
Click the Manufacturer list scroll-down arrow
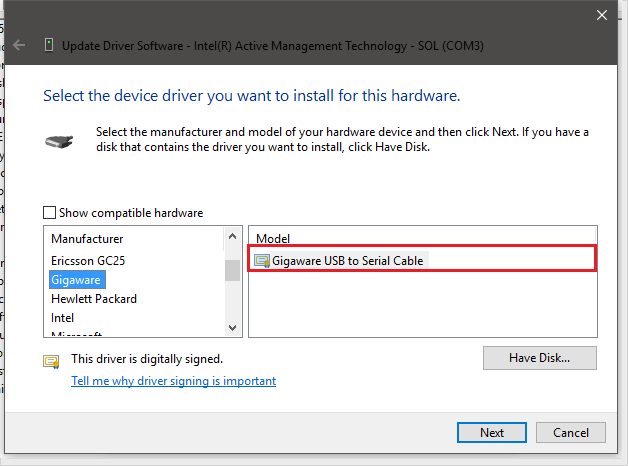[232, 327]
